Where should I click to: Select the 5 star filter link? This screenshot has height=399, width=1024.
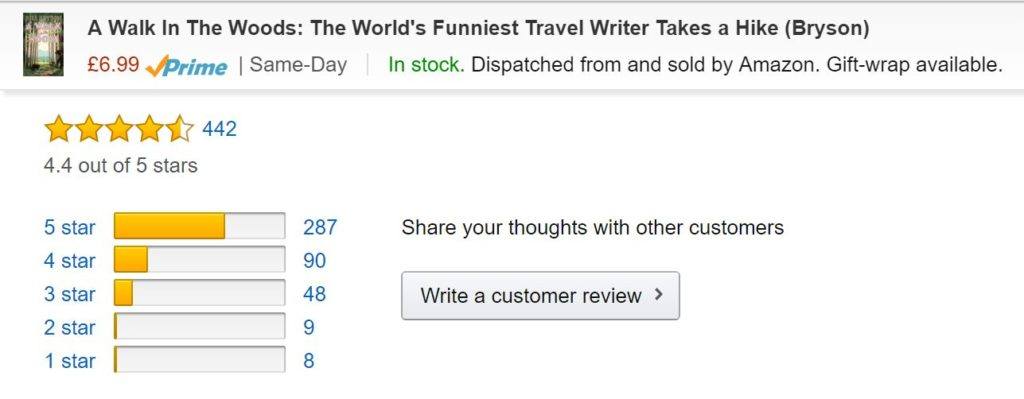(69, 227)
